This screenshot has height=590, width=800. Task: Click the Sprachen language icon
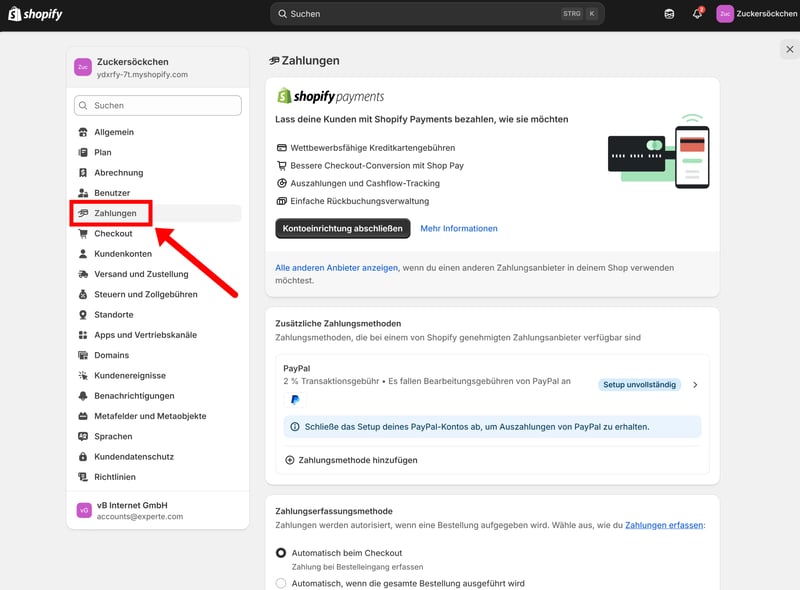pyautogui.click(x=84, y=436)
